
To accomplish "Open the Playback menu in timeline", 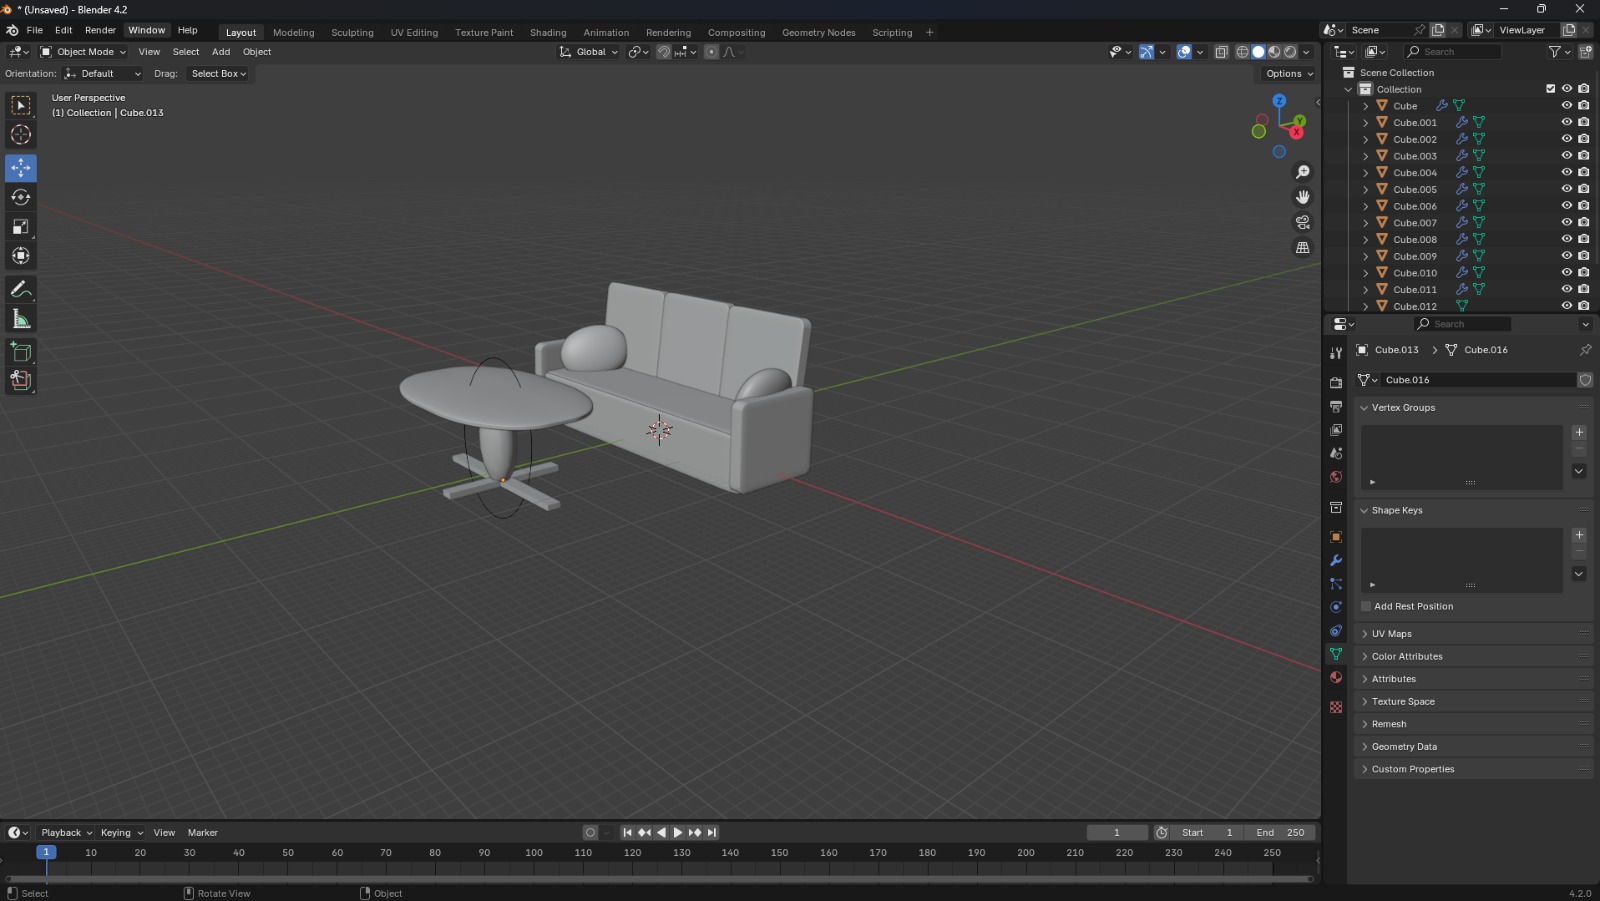I will [66, 833].
